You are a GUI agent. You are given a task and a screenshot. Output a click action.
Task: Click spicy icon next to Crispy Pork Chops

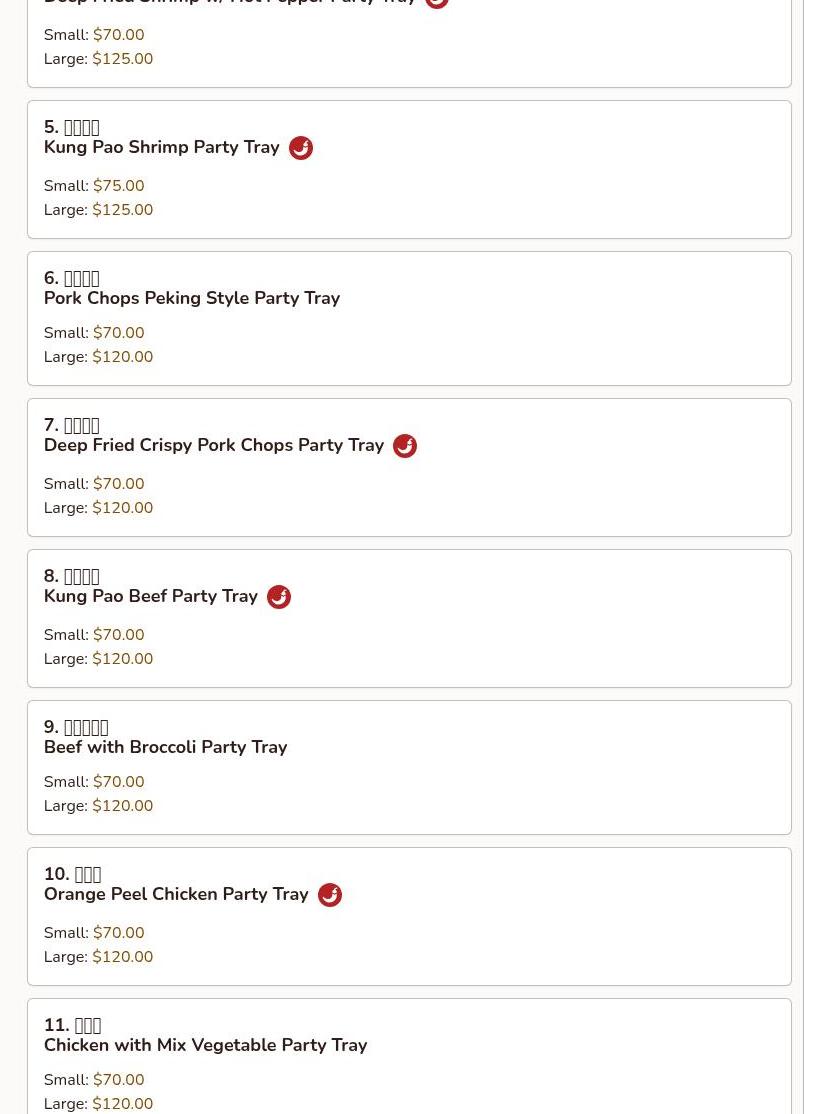[404, 446]
